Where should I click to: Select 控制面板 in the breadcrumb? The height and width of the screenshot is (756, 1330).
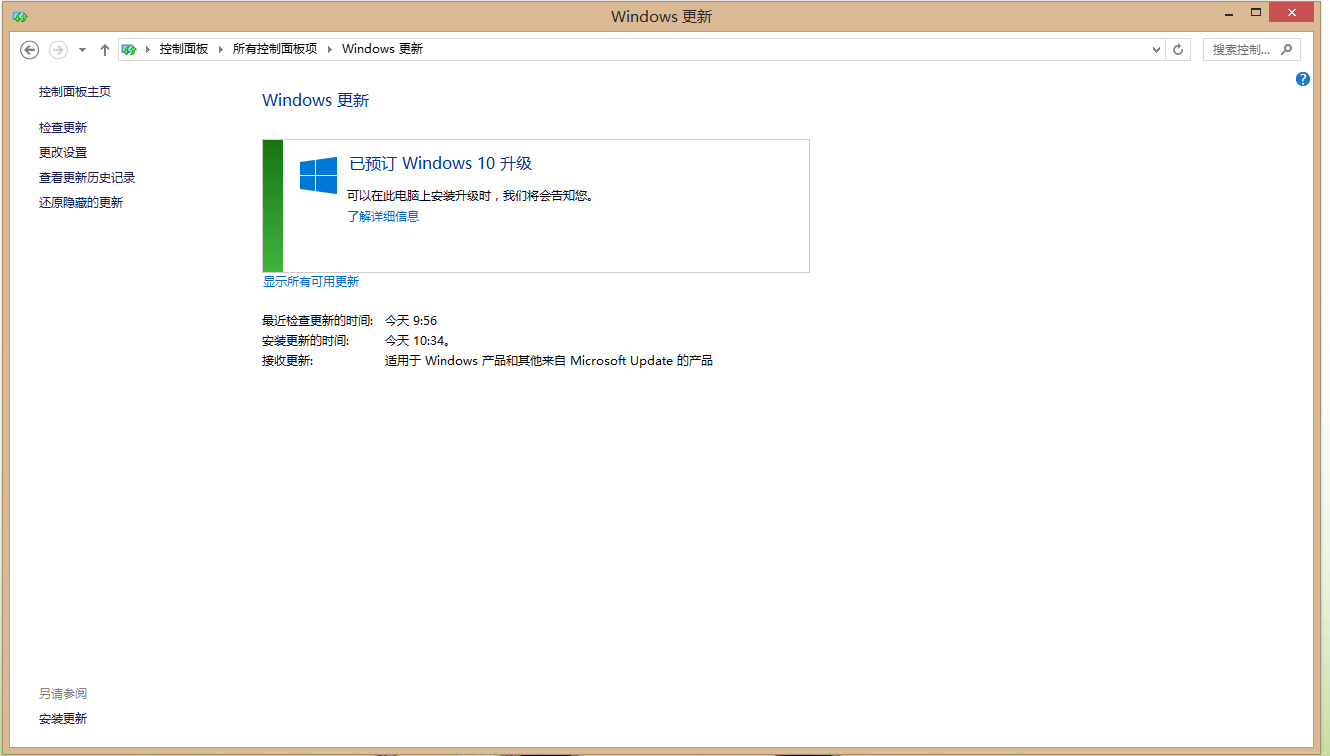pyautogui.click(x=184, y=49)
